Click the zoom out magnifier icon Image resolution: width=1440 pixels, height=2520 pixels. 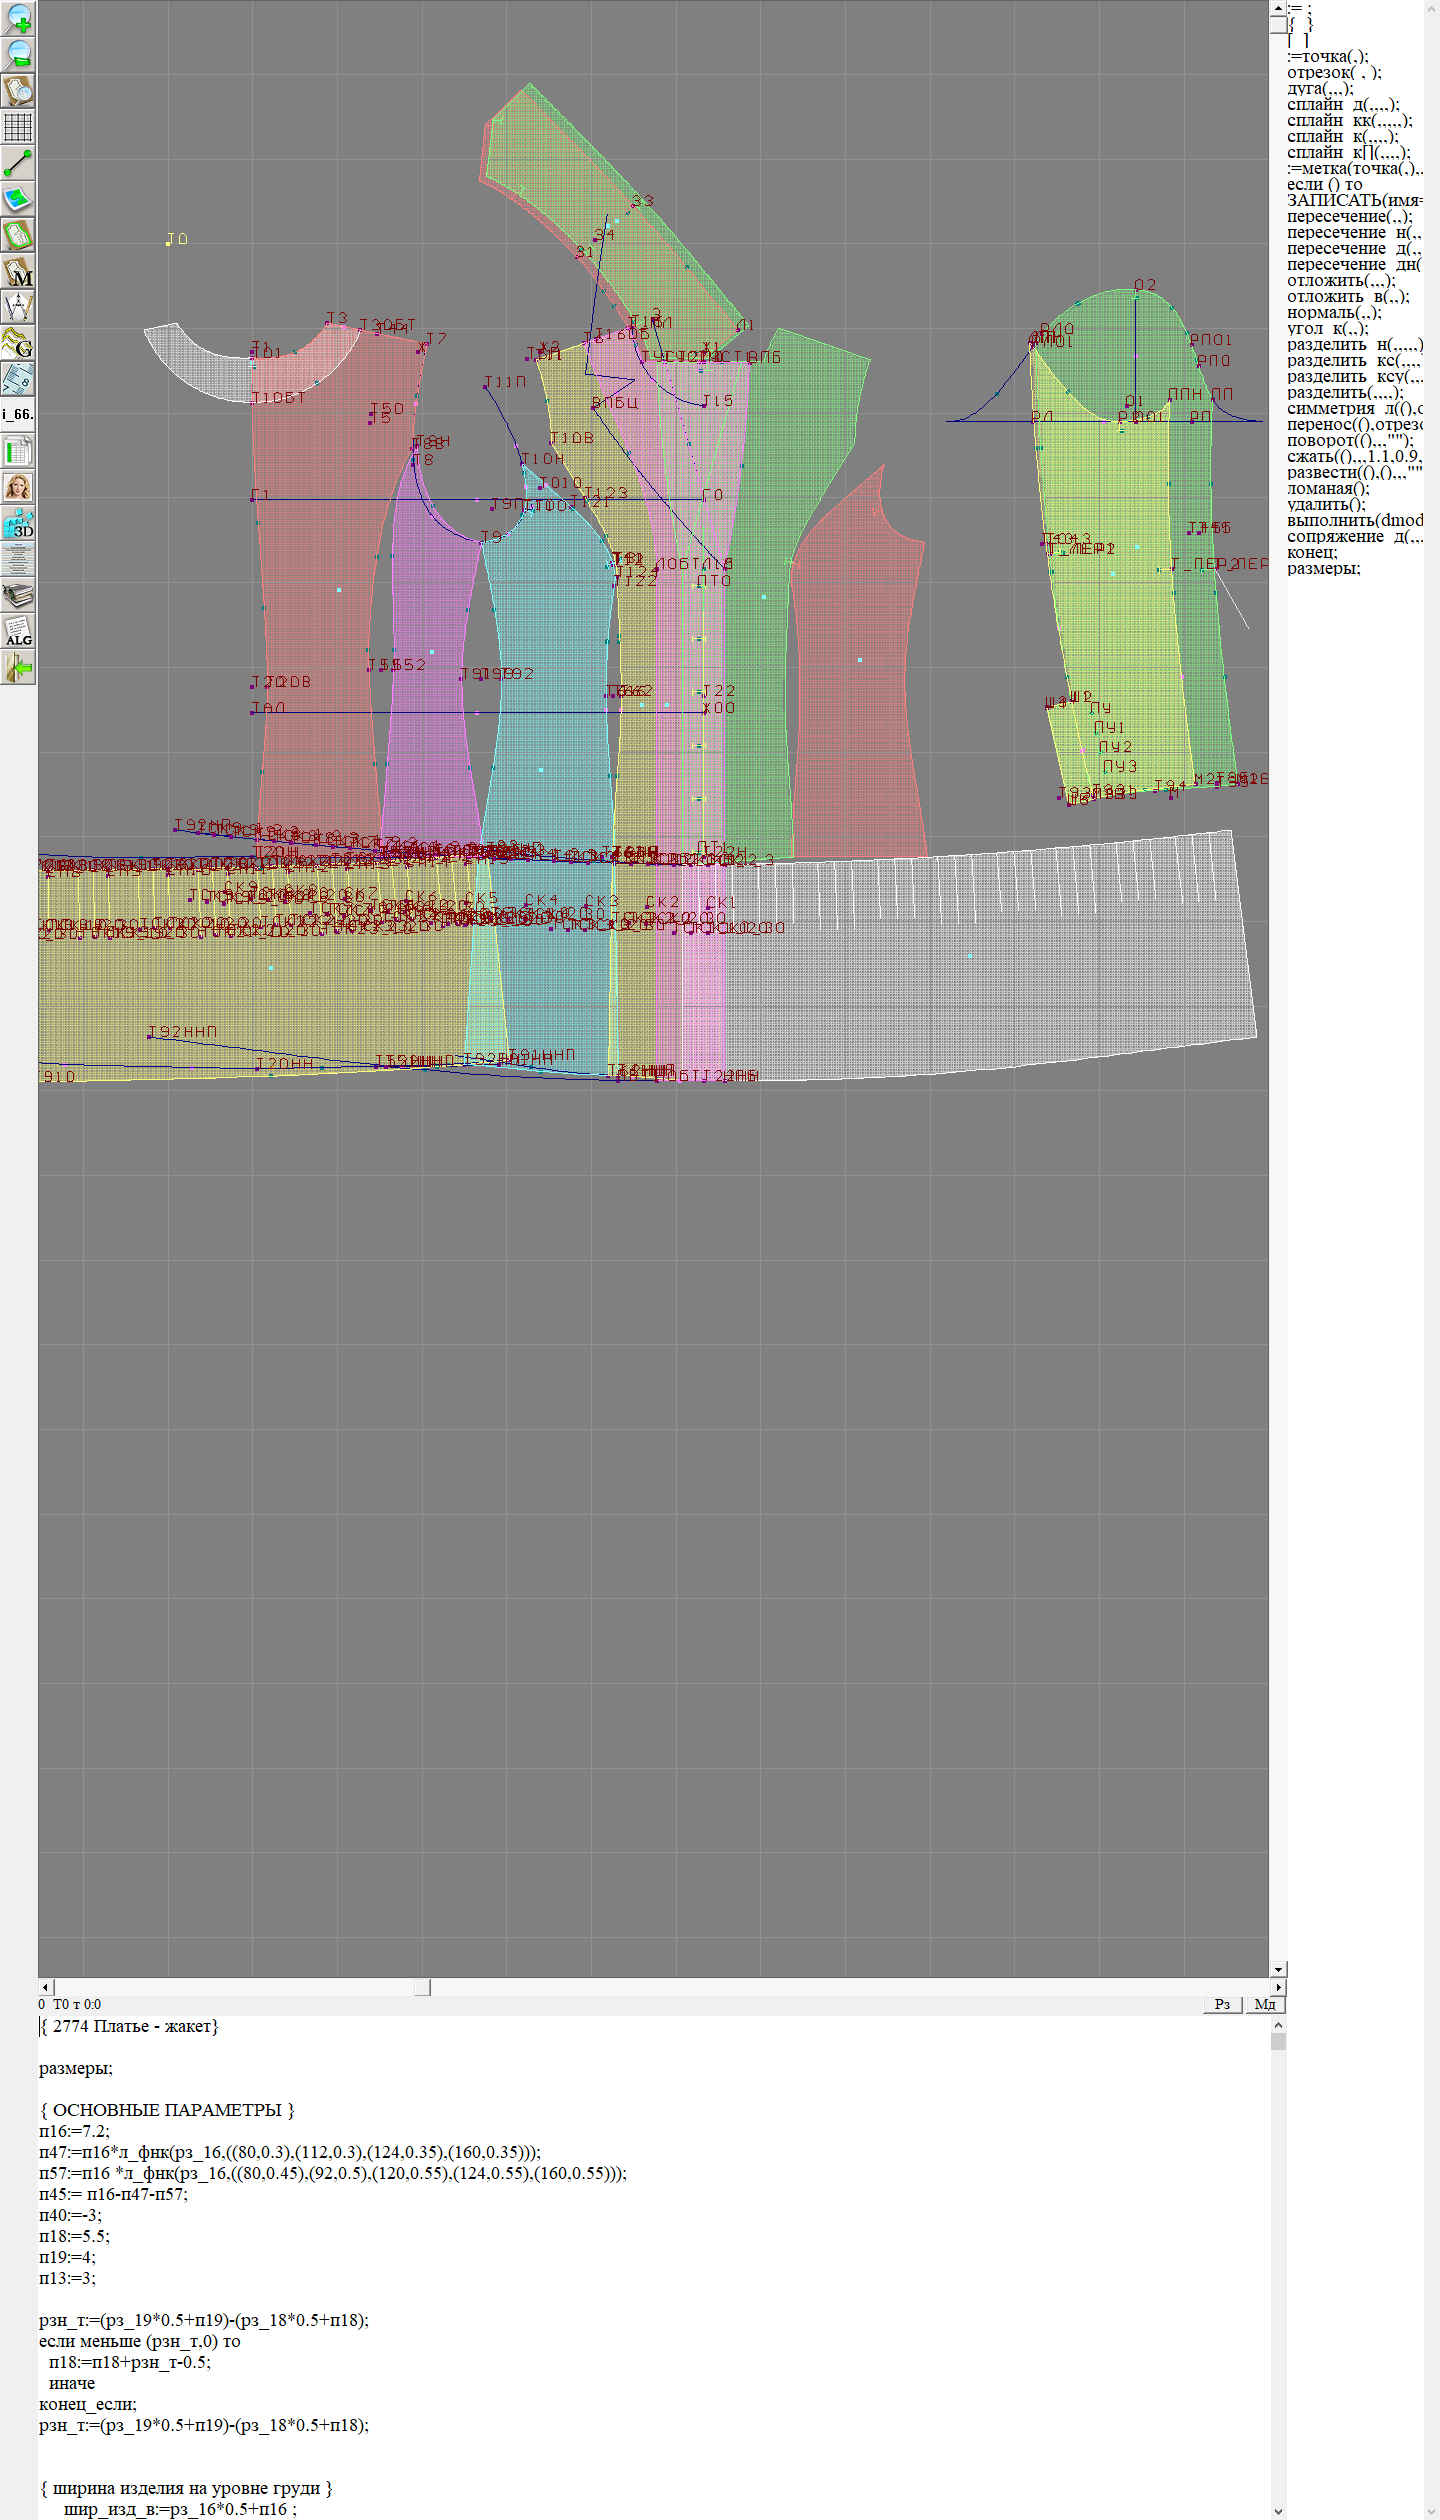click(x=18, y=54)
